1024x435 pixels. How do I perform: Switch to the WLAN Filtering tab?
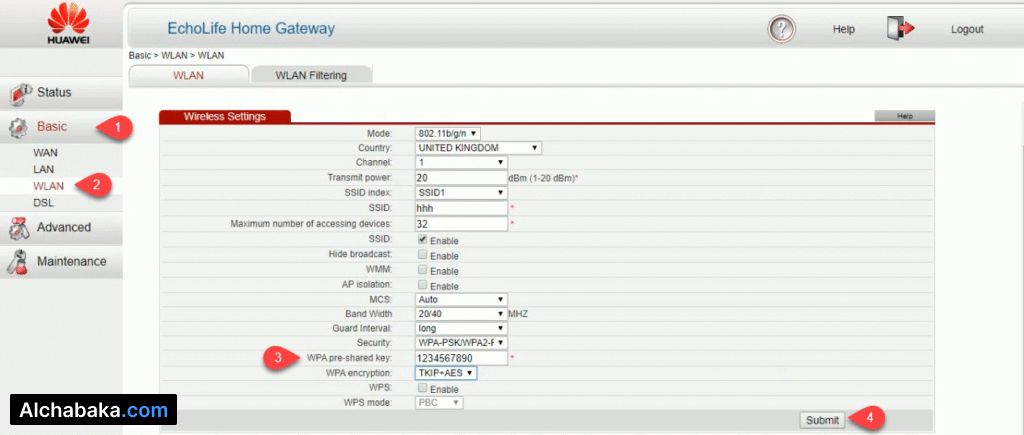[x=310, y=75]
